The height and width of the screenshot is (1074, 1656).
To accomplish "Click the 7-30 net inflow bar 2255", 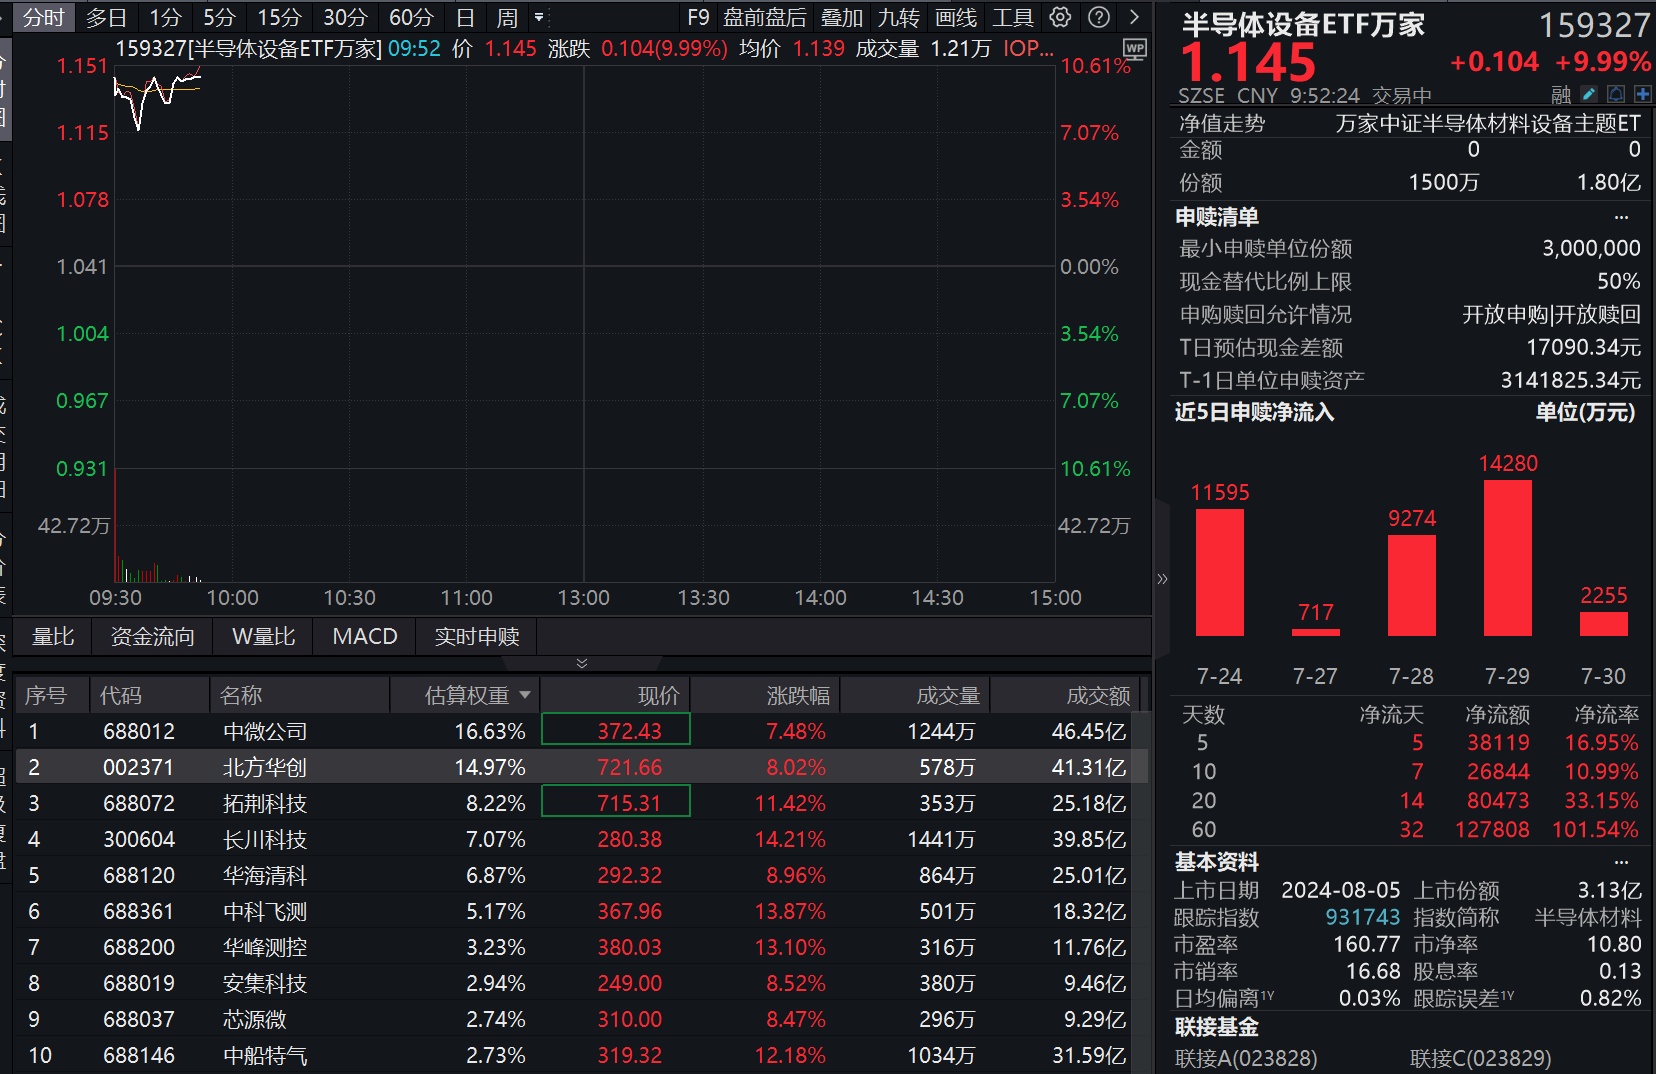I will tap(1604, 624).
